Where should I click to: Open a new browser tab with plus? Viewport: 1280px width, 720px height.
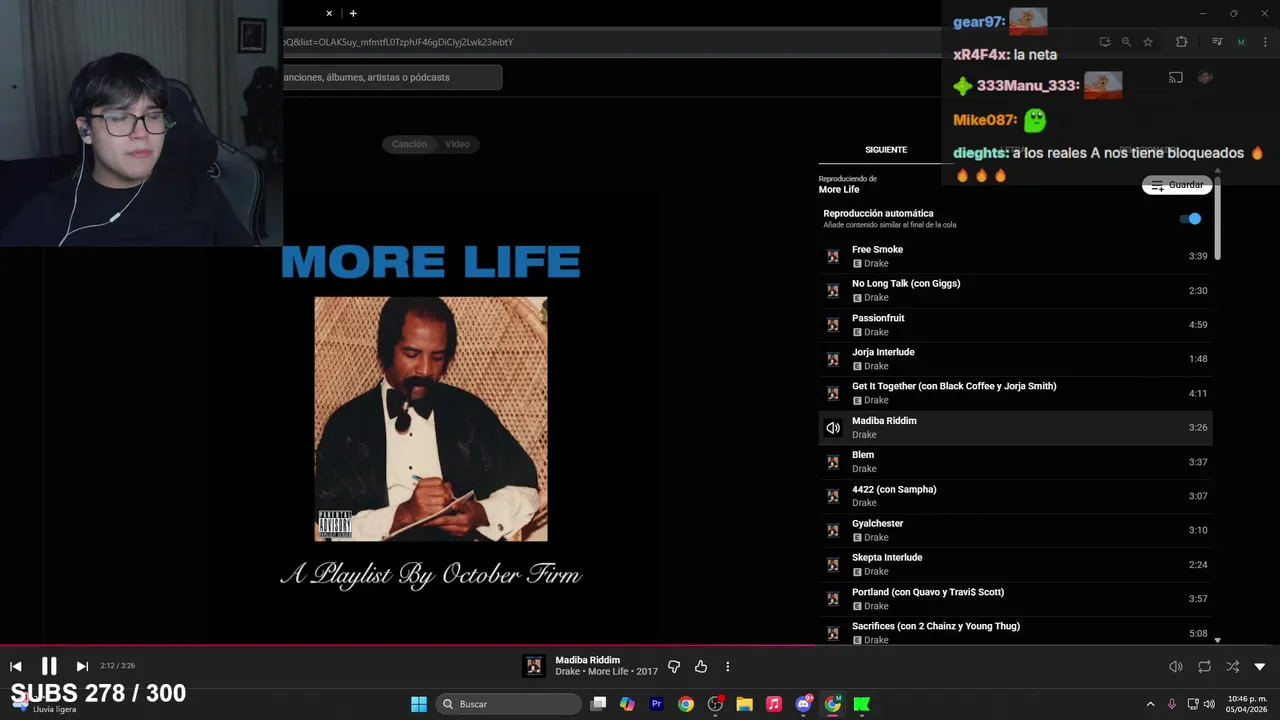point(353,13)
